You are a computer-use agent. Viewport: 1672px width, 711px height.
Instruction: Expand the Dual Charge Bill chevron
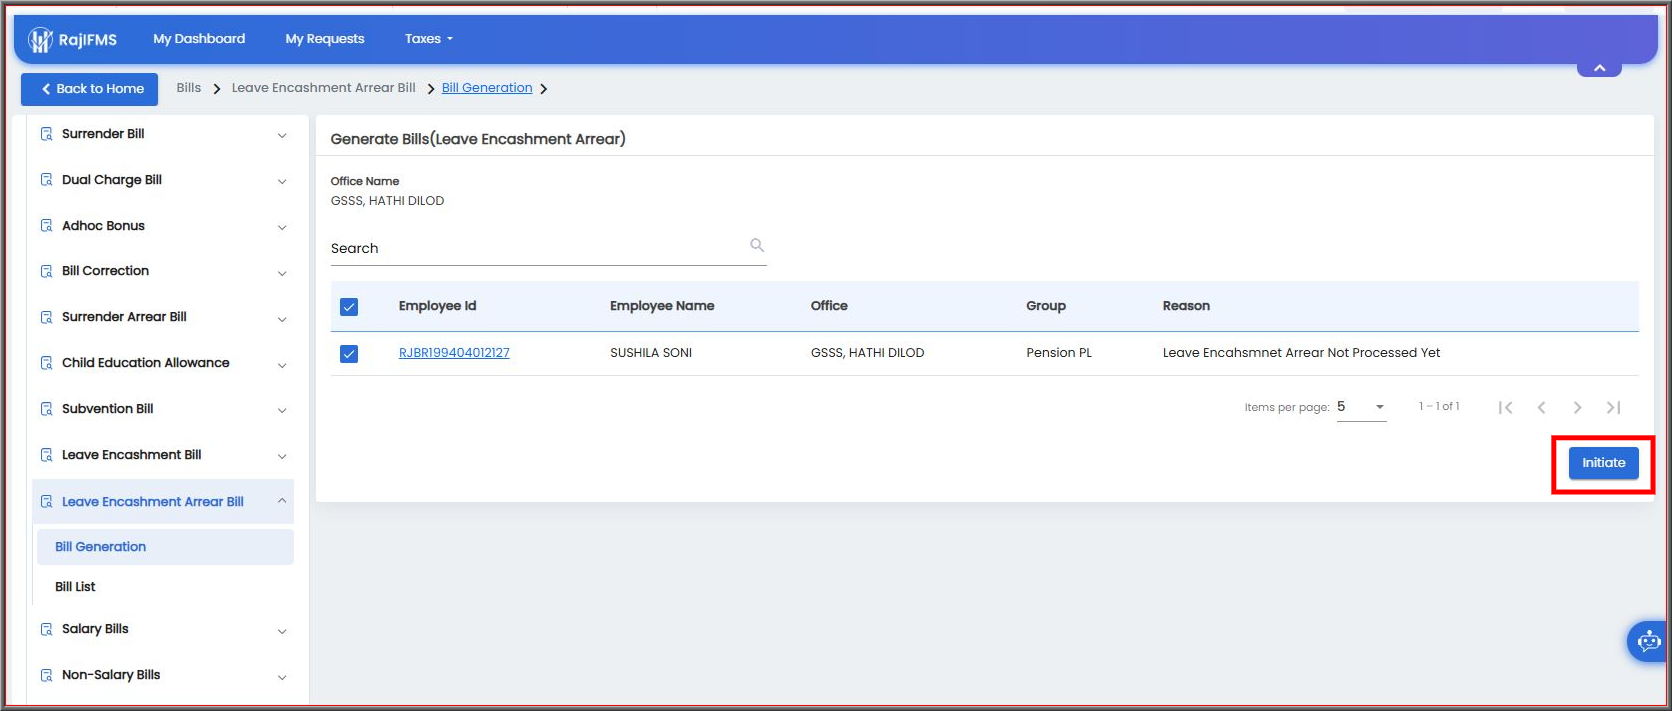(x=282, y=181)
